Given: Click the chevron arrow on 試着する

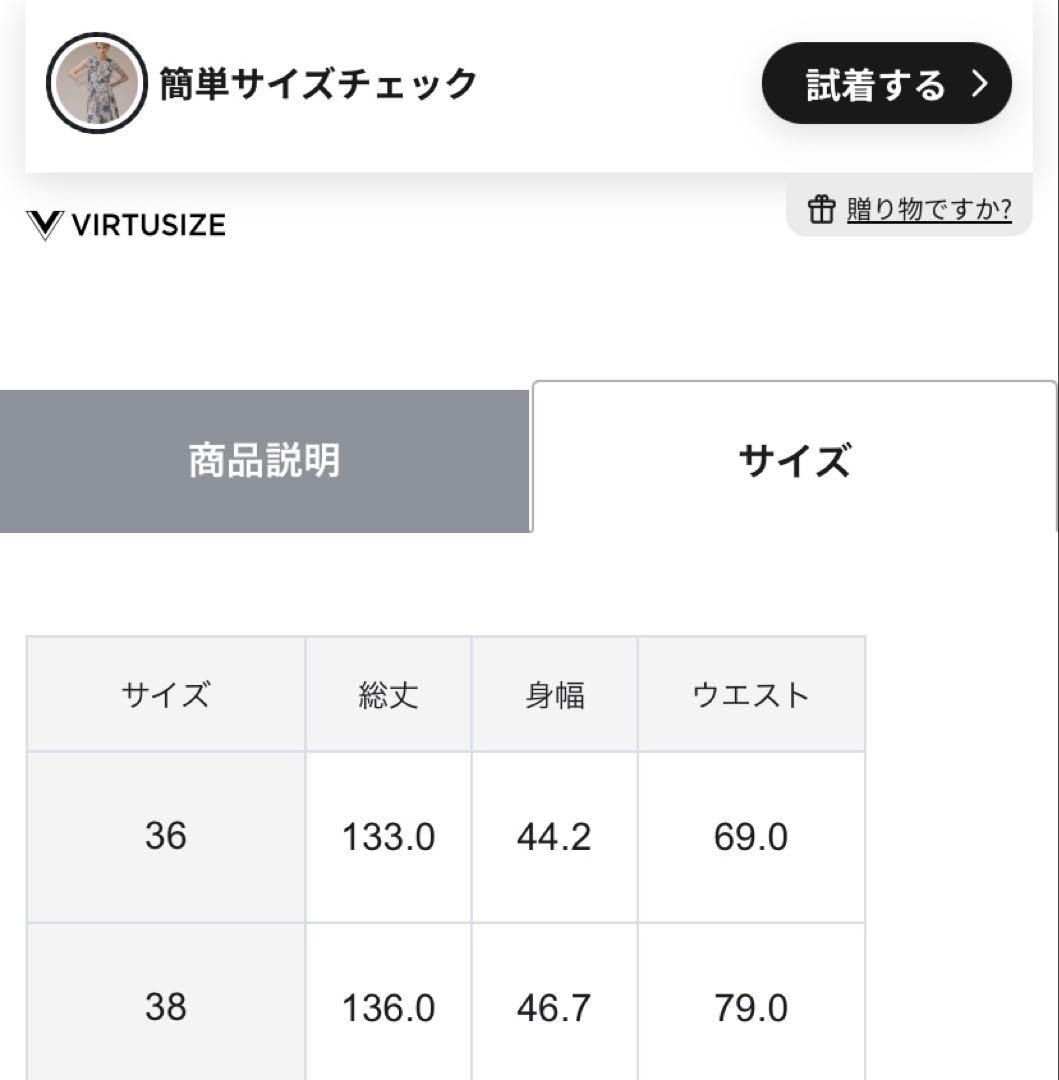Looking at the screenshot, I should click(x=980, y=84).
